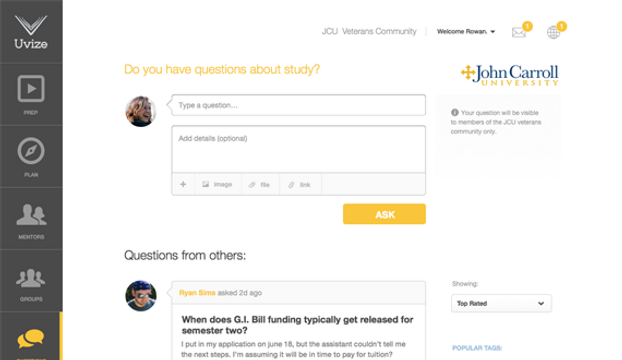Open the Groups section
622x360 pixels.
pyautogui.click(x=31, y=281)
